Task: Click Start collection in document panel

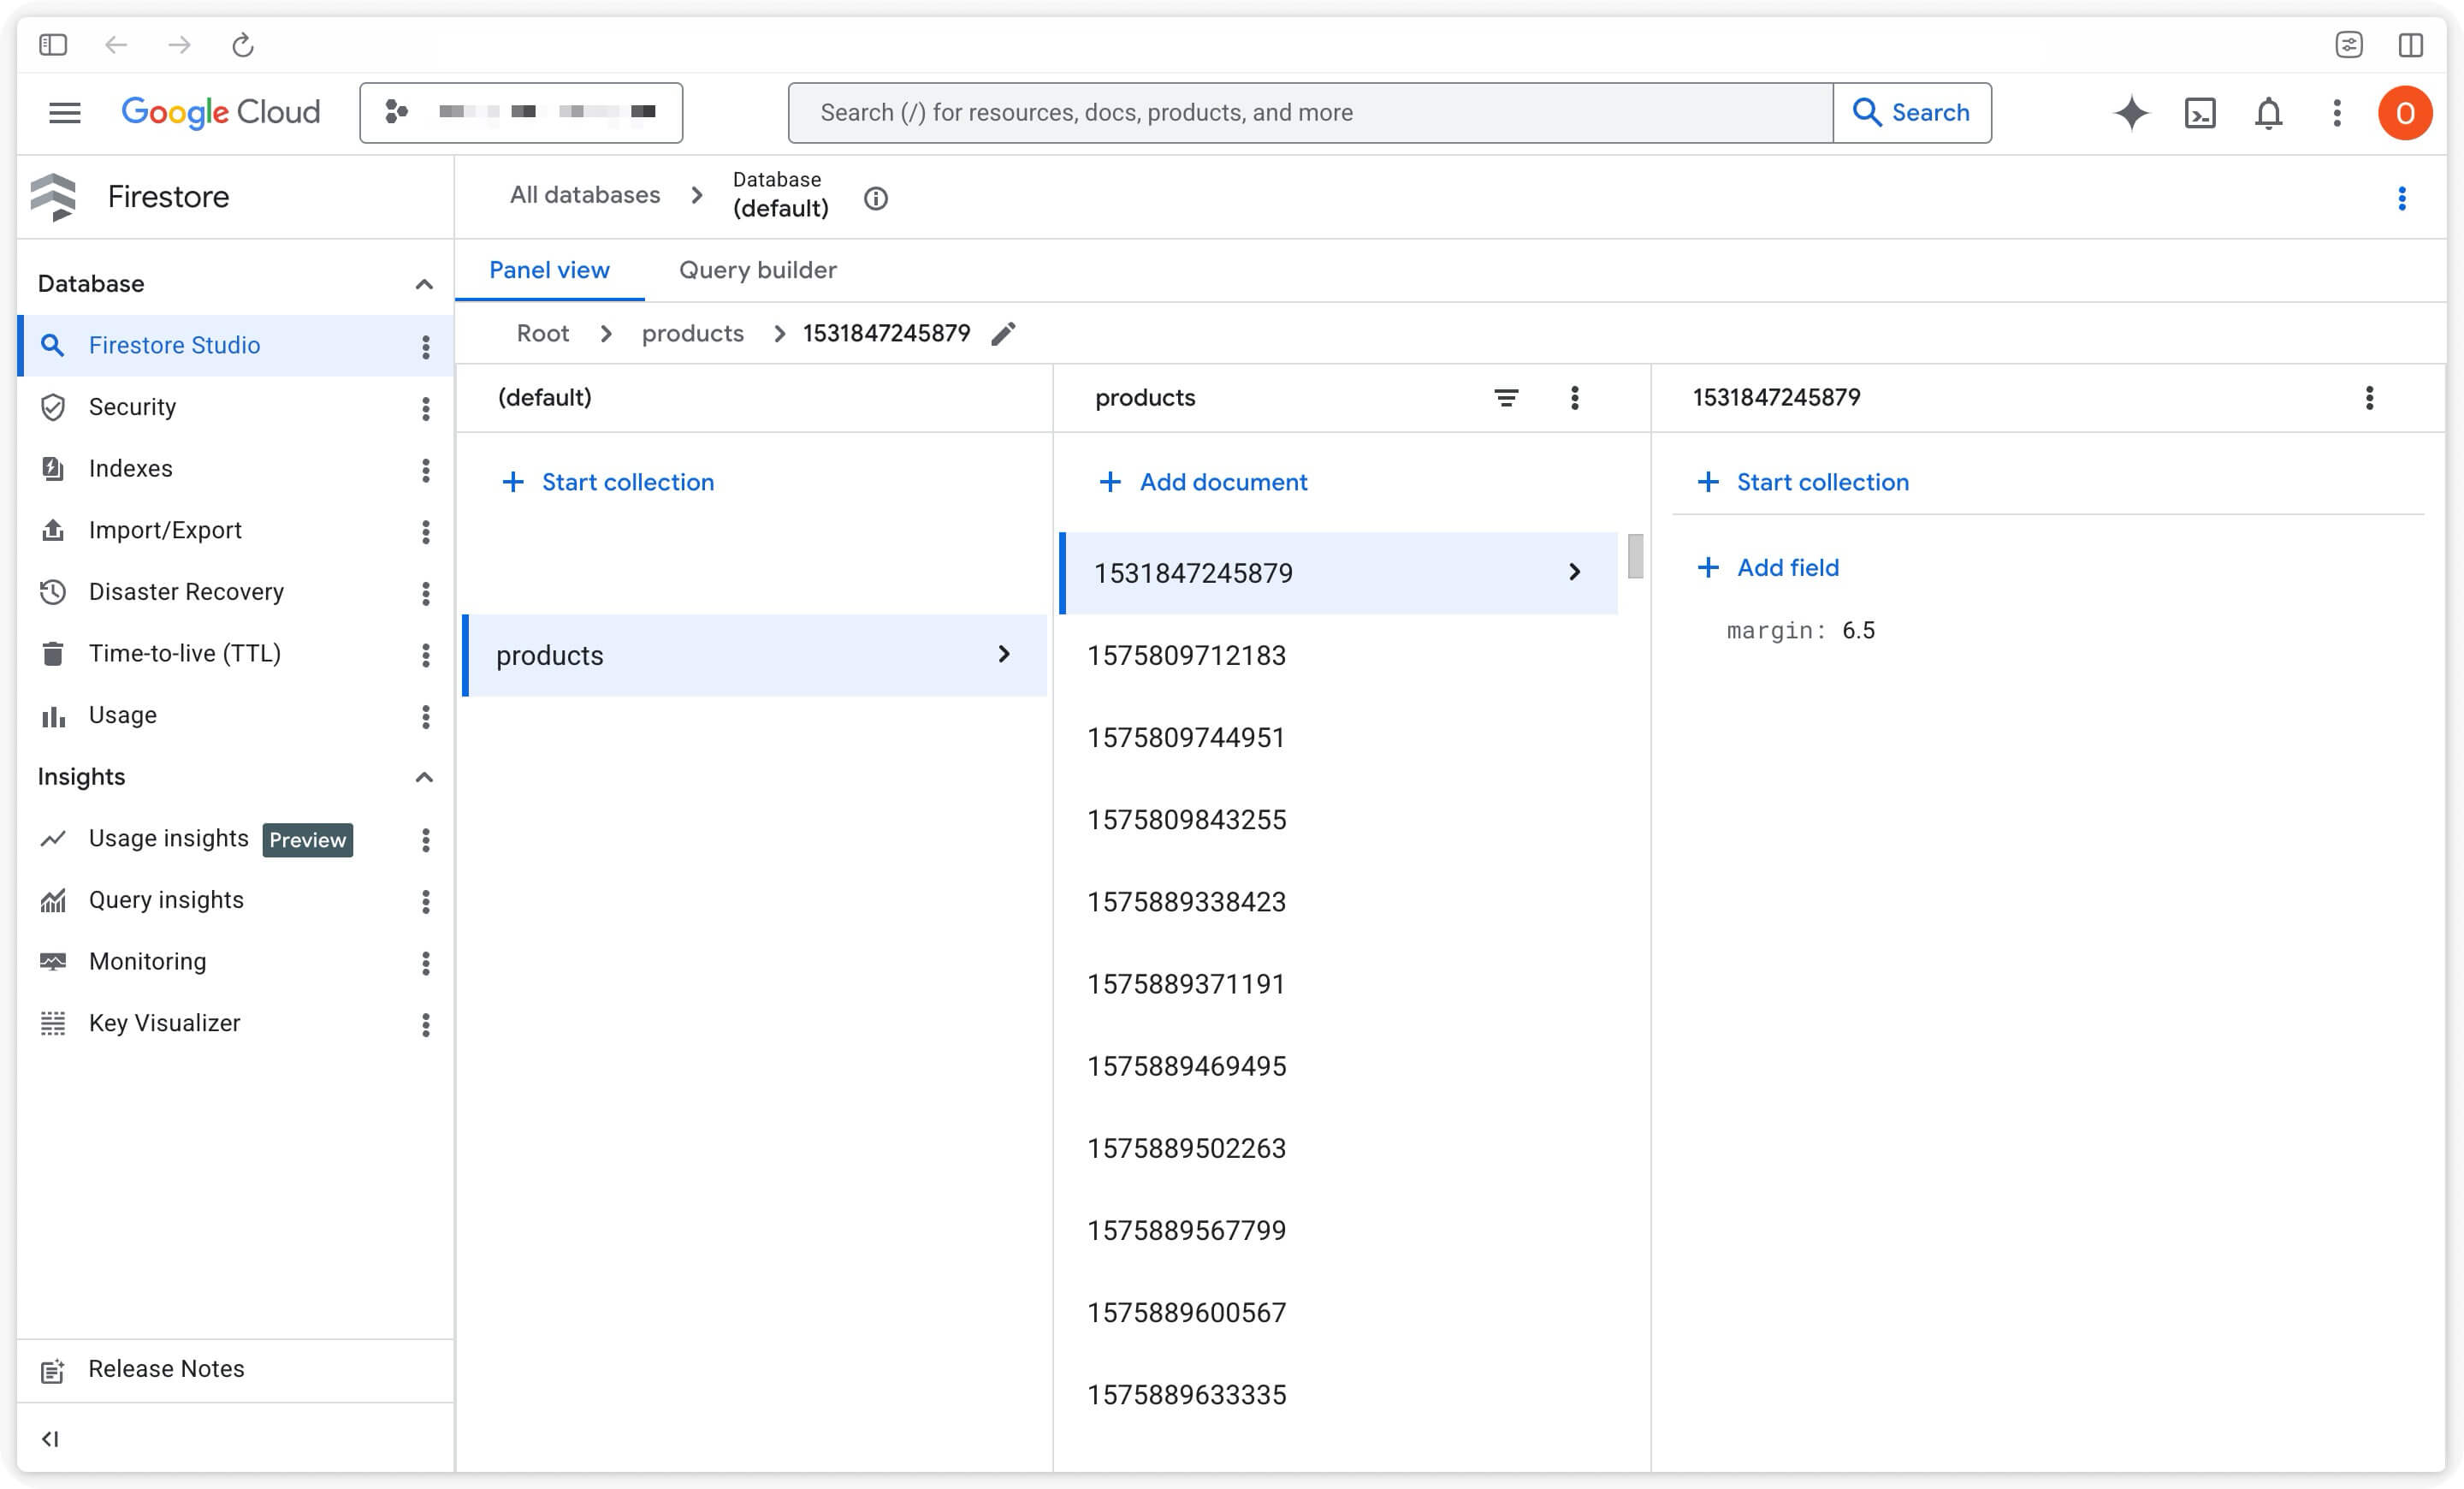Action: pyautogui.click(x=1803, y=483)
